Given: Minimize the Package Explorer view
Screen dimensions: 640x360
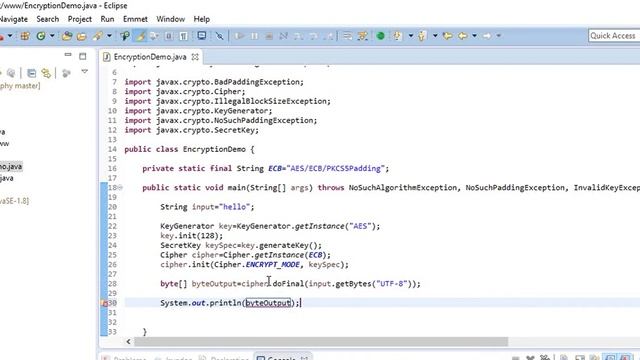Looking at the screenshot, I should 68,55.
